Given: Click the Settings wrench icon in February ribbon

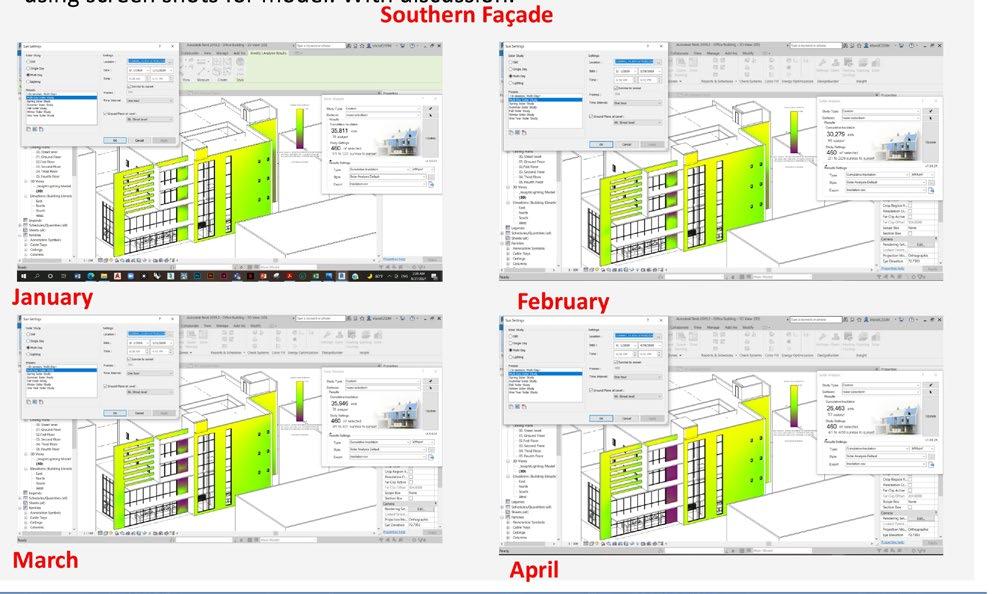Looking at the screenshot, I should pos(823,63).
